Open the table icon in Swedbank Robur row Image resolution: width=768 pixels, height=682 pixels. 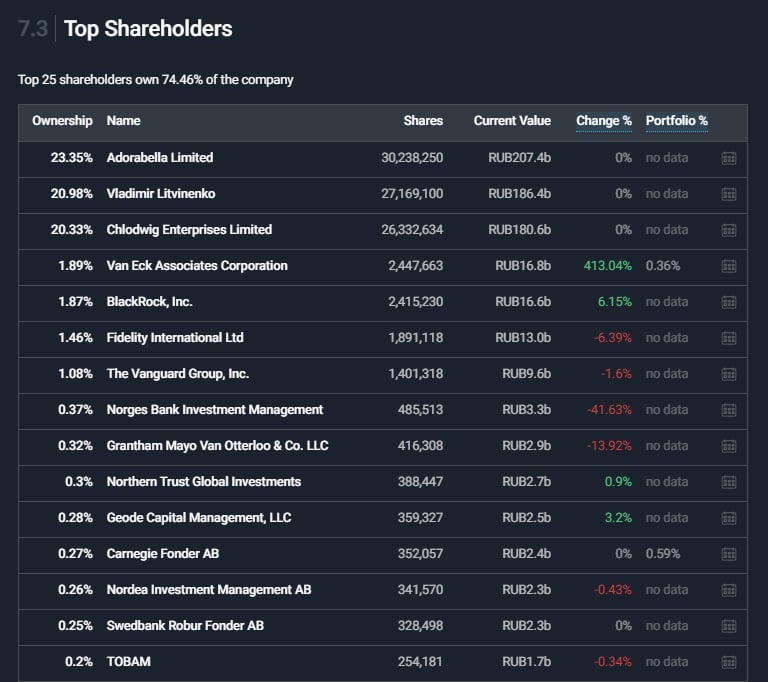pos(729,626)
